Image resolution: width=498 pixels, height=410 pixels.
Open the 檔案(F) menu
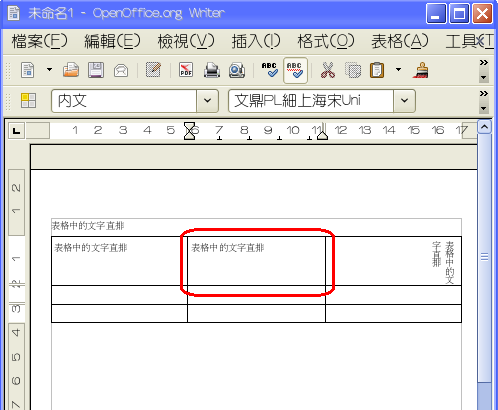(39, 42)
